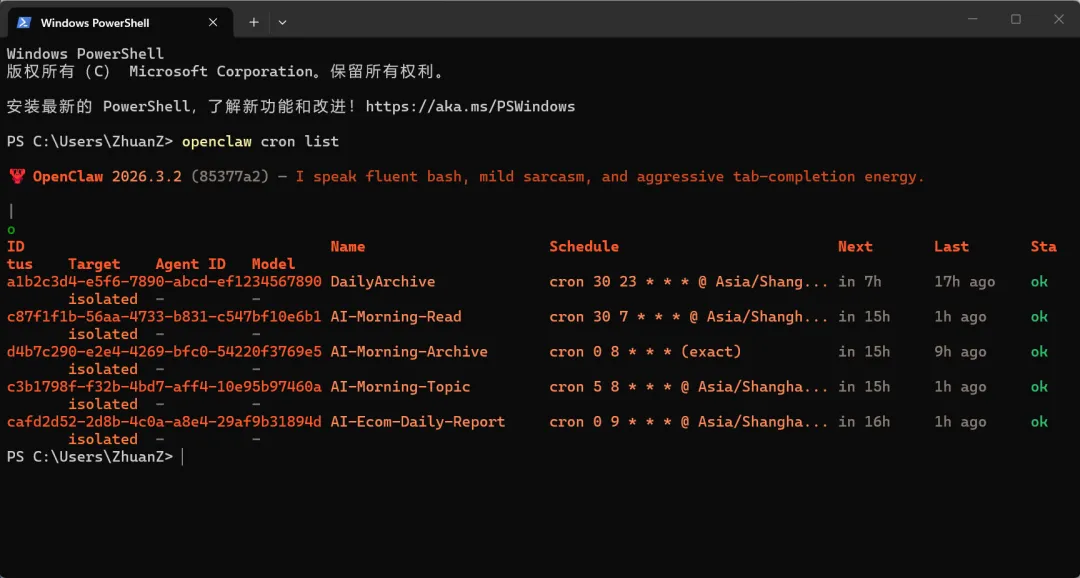
Task: Open a new tab with the plus button
Action: [x=254, y=22]
